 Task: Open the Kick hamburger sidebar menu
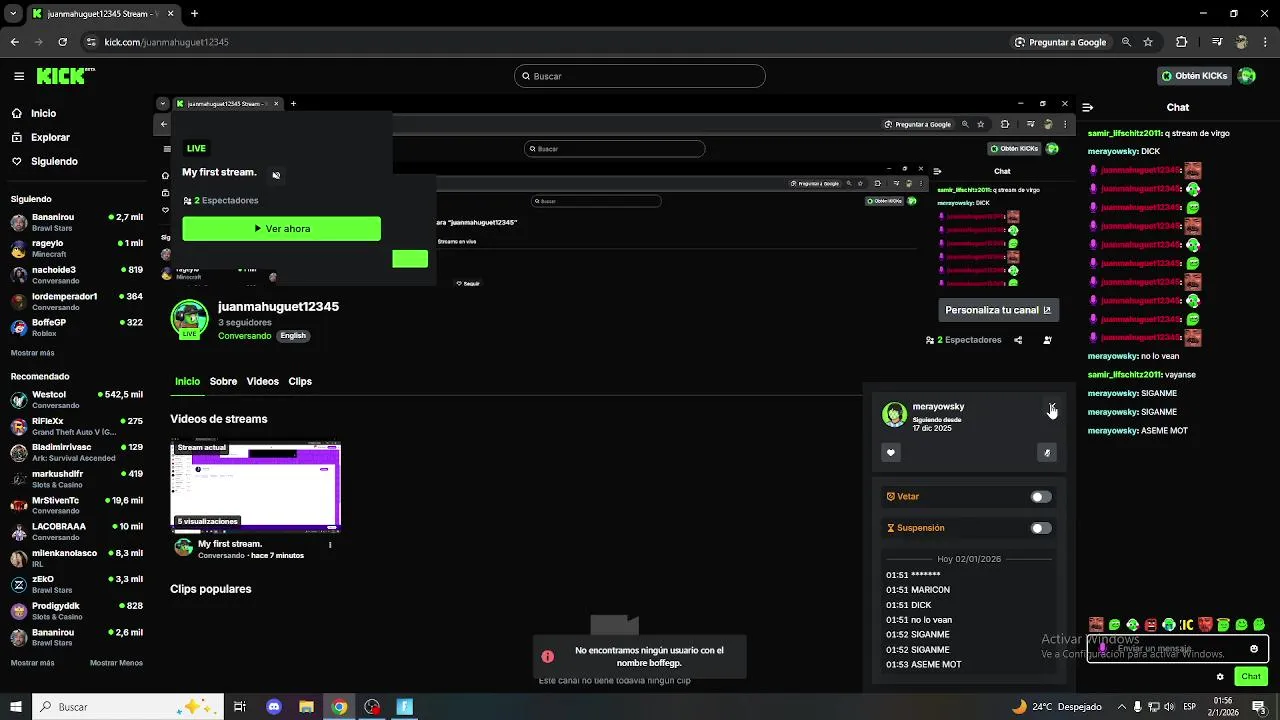tap(19, 76)
